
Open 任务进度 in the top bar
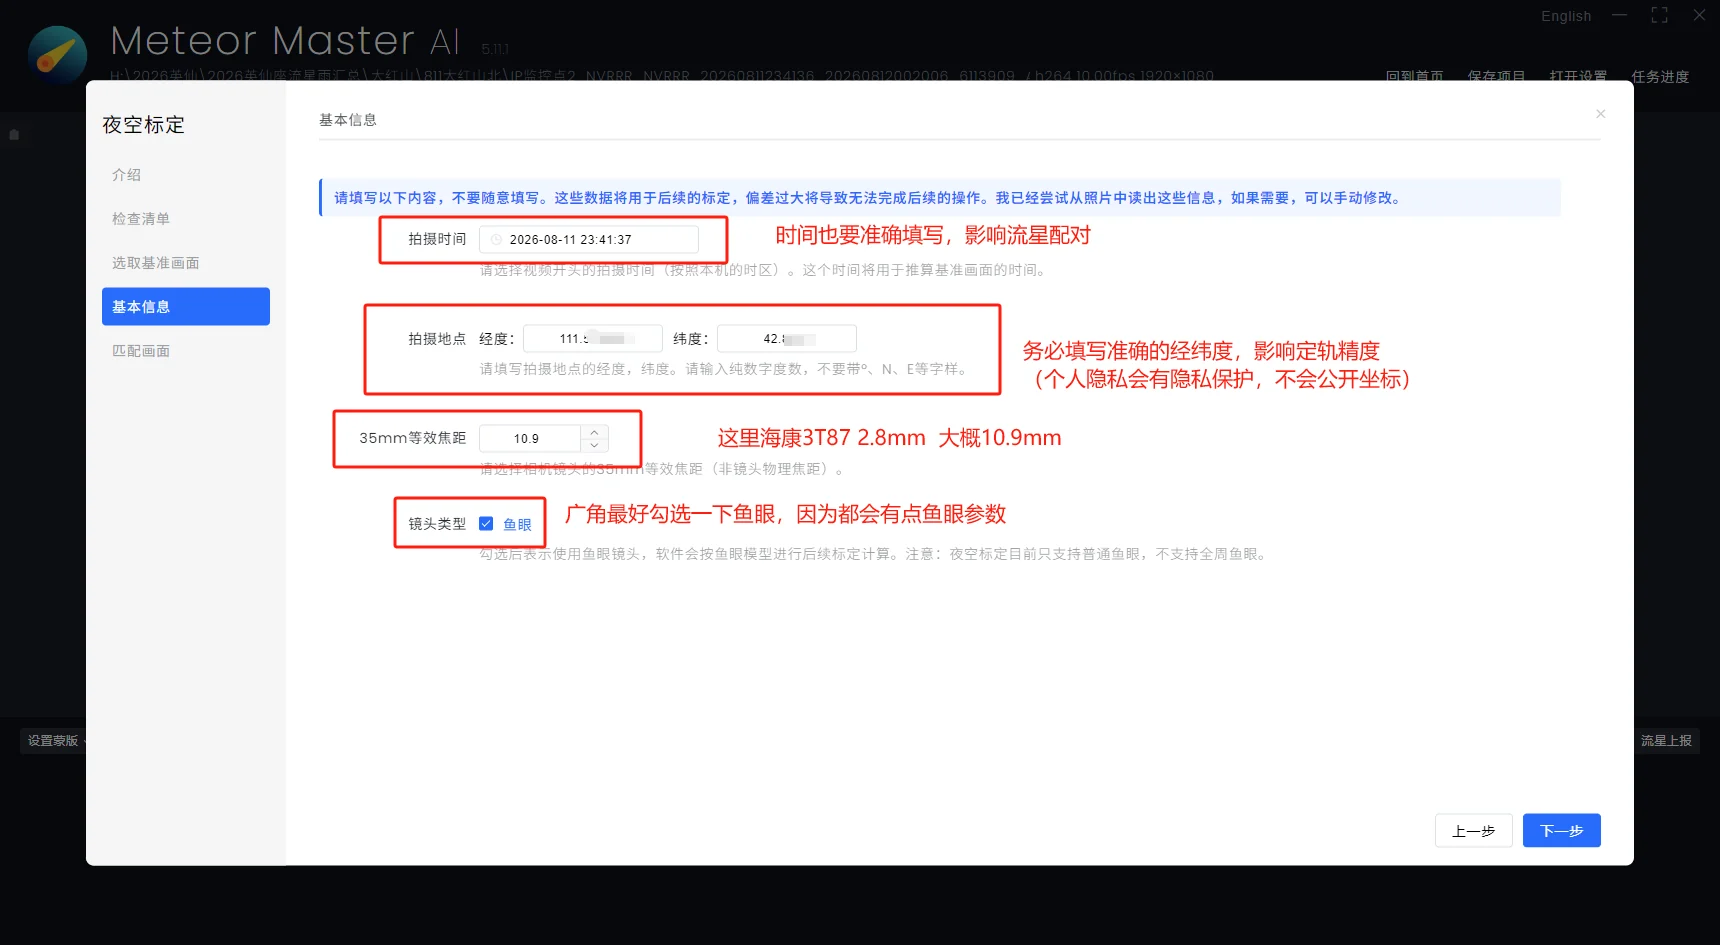click(x=1660, y=76)
